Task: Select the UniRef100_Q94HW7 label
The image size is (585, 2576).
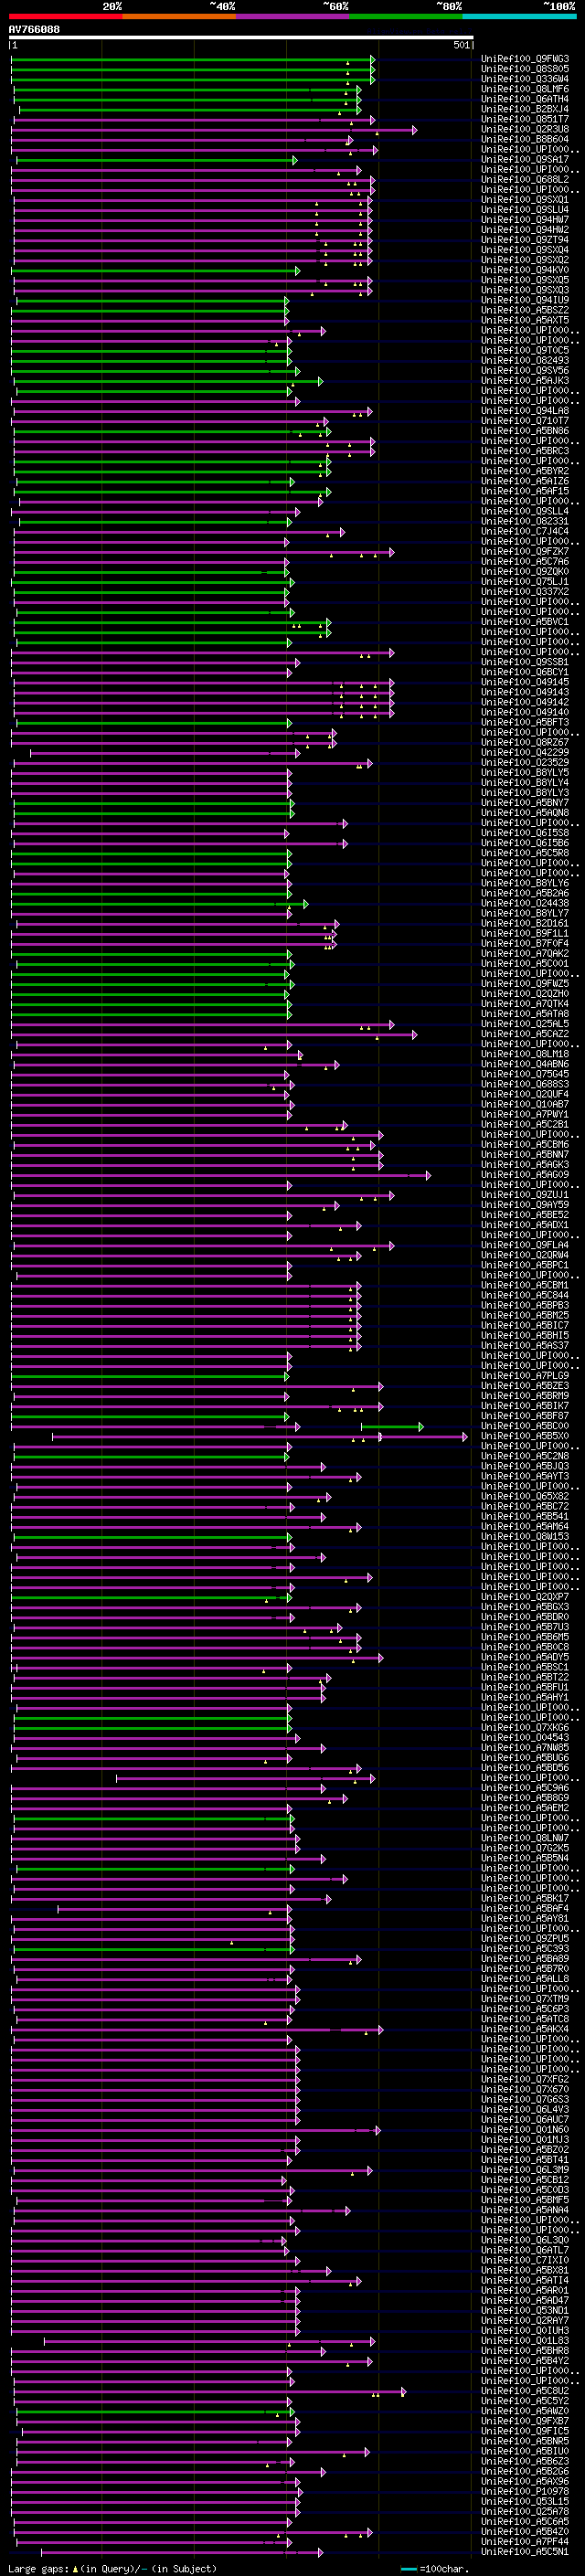Action: point(525,220)
